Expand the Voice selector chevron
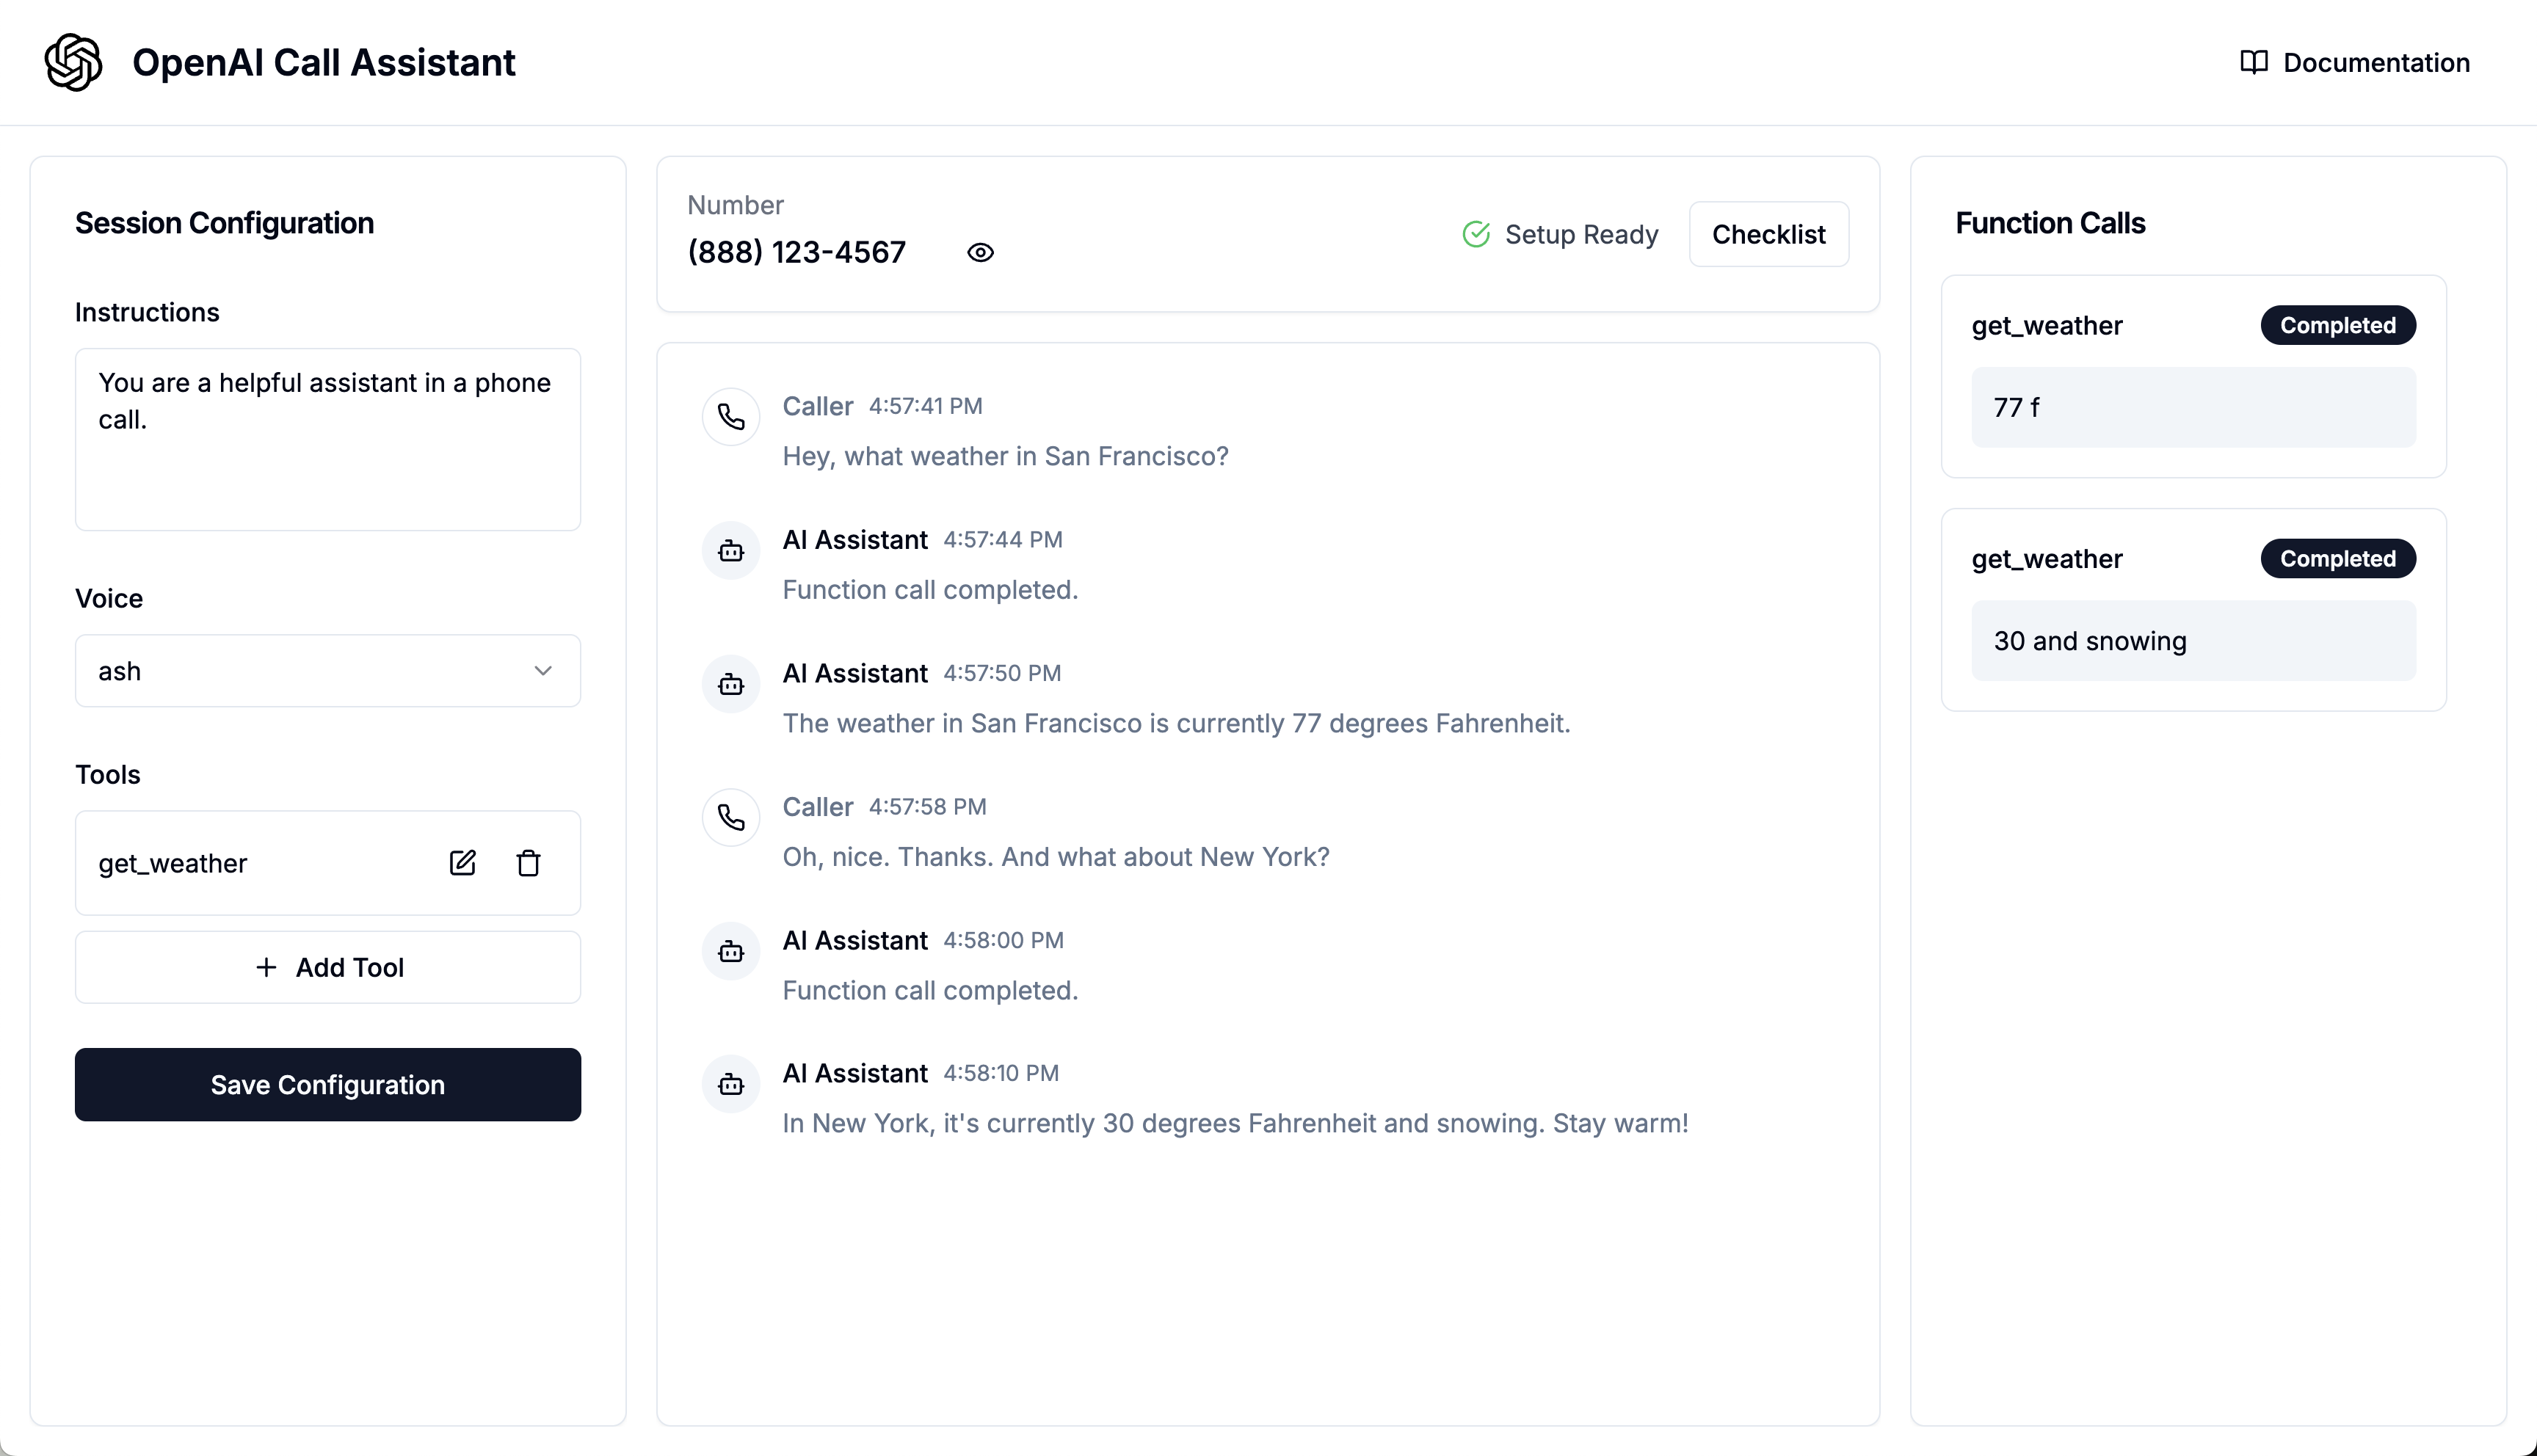 coord(544,670)
